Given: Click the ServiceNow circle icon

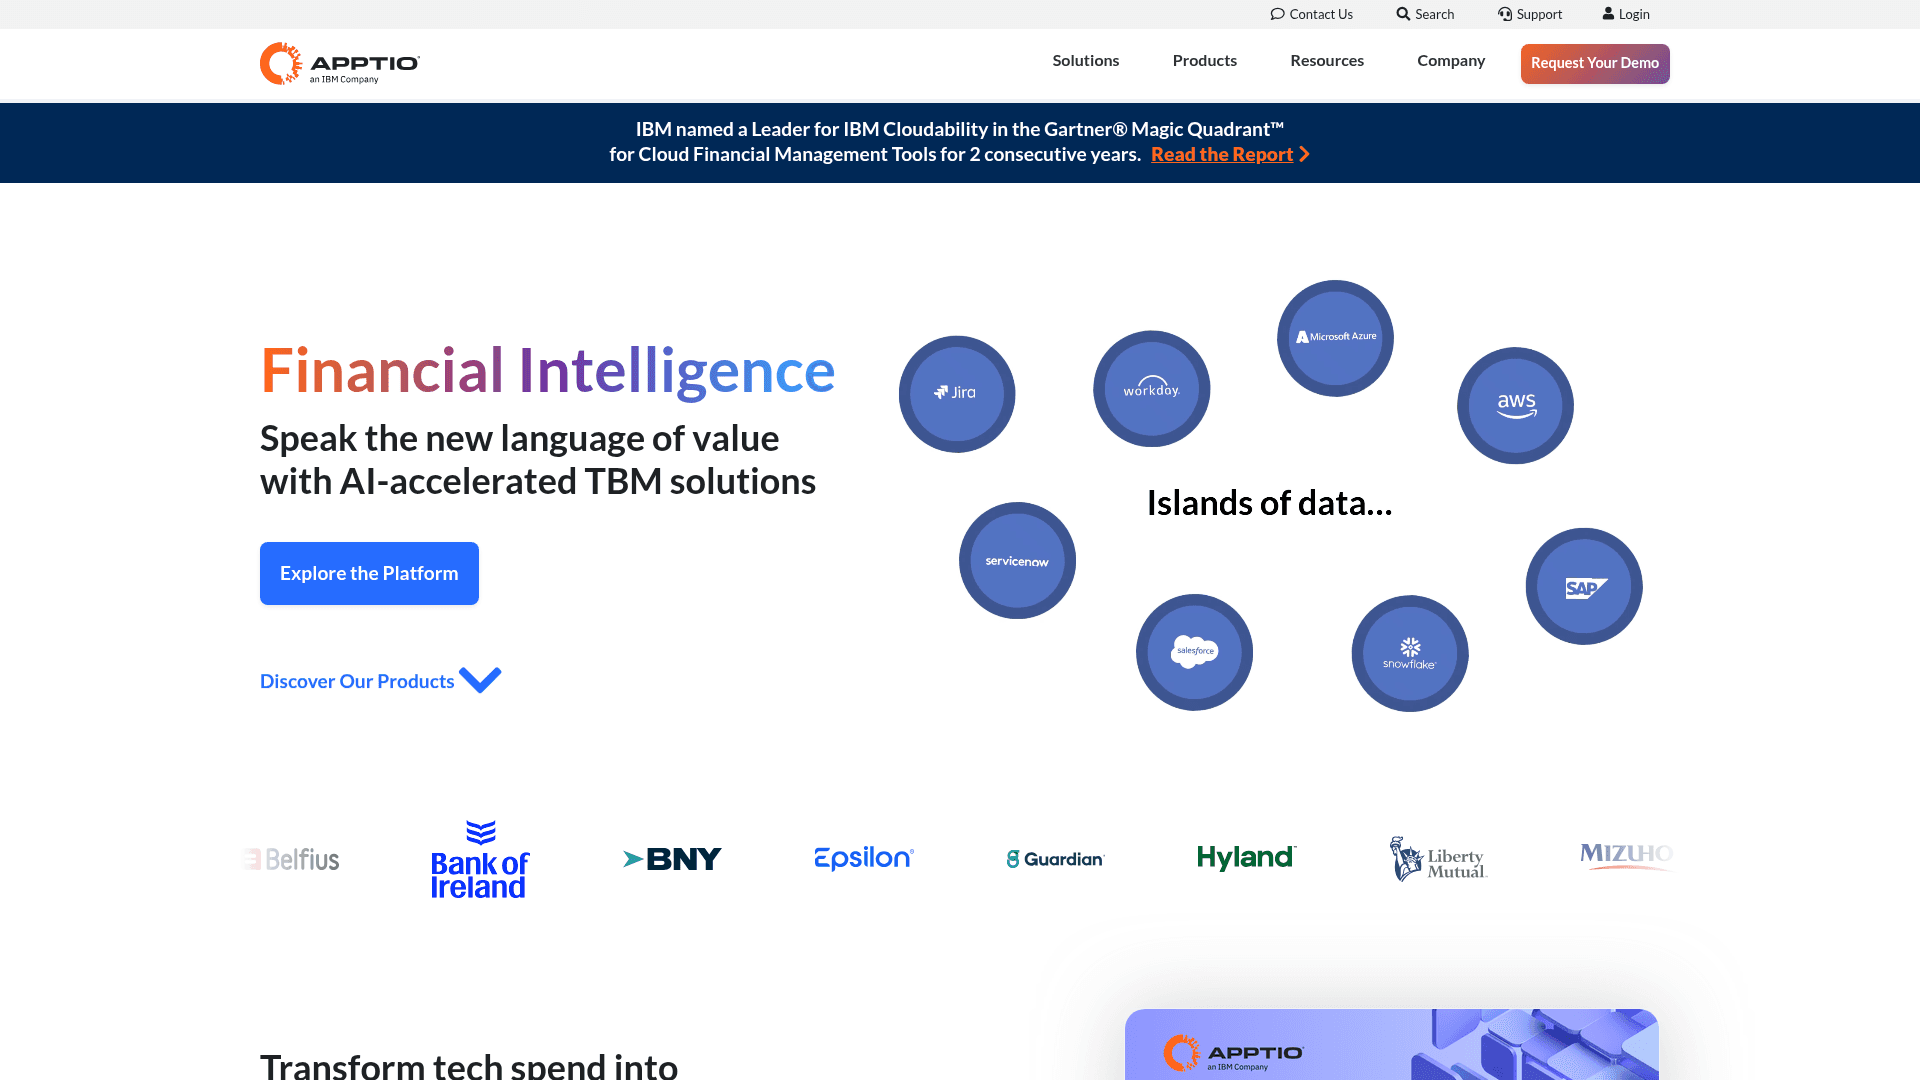Looking at the screenshot, I should (1017, 560).
